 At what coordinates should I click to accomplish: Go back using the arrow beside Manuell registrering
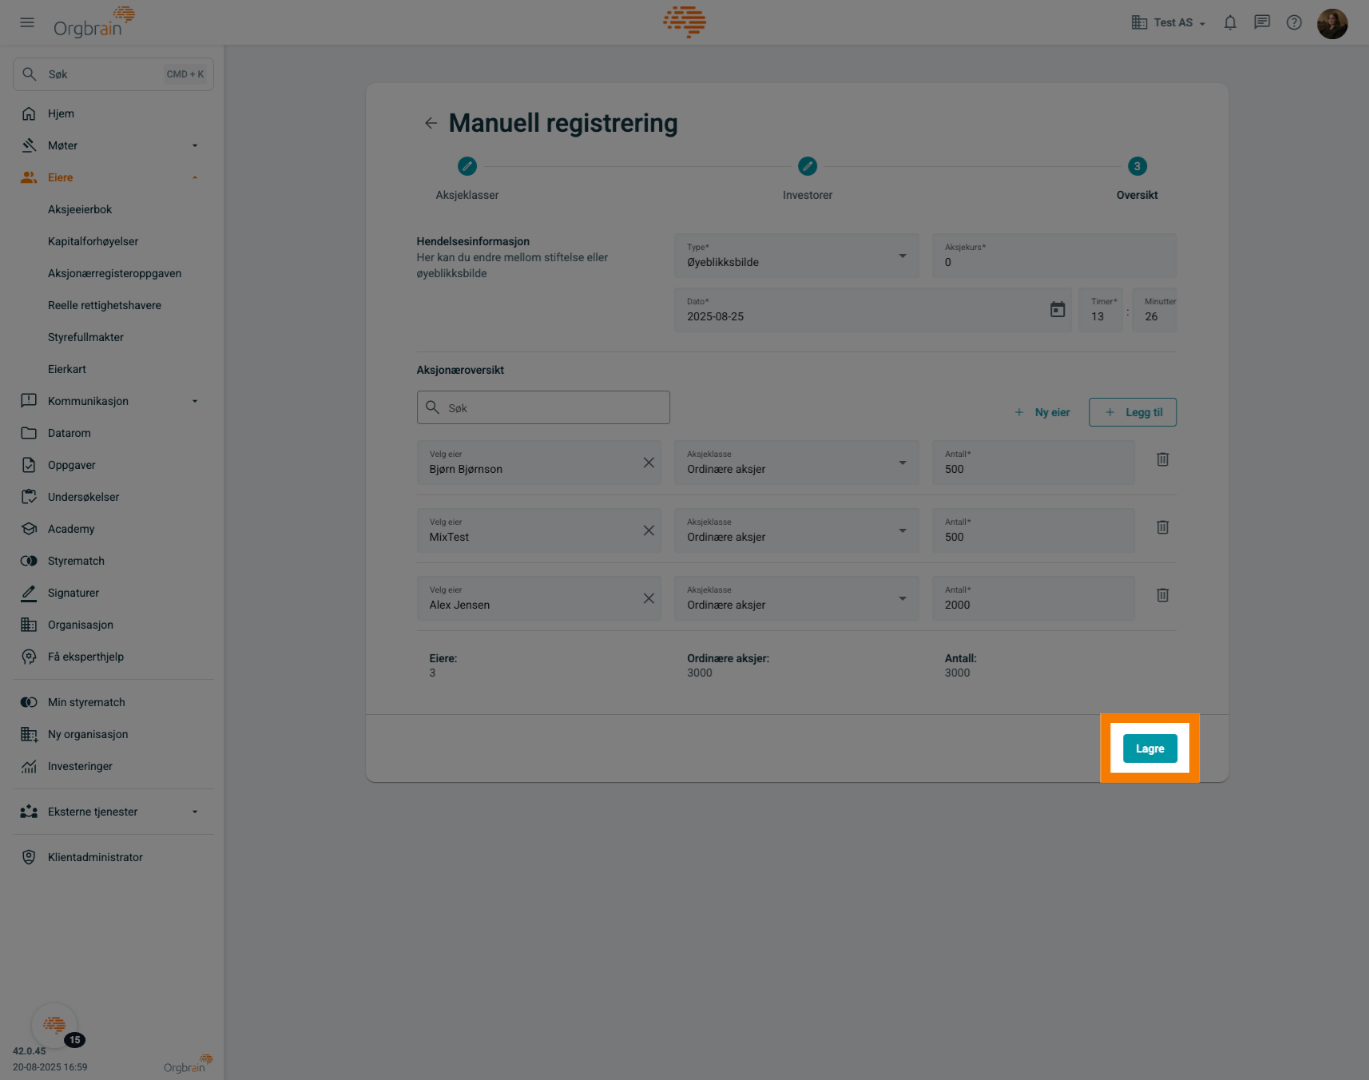point(431,123)
